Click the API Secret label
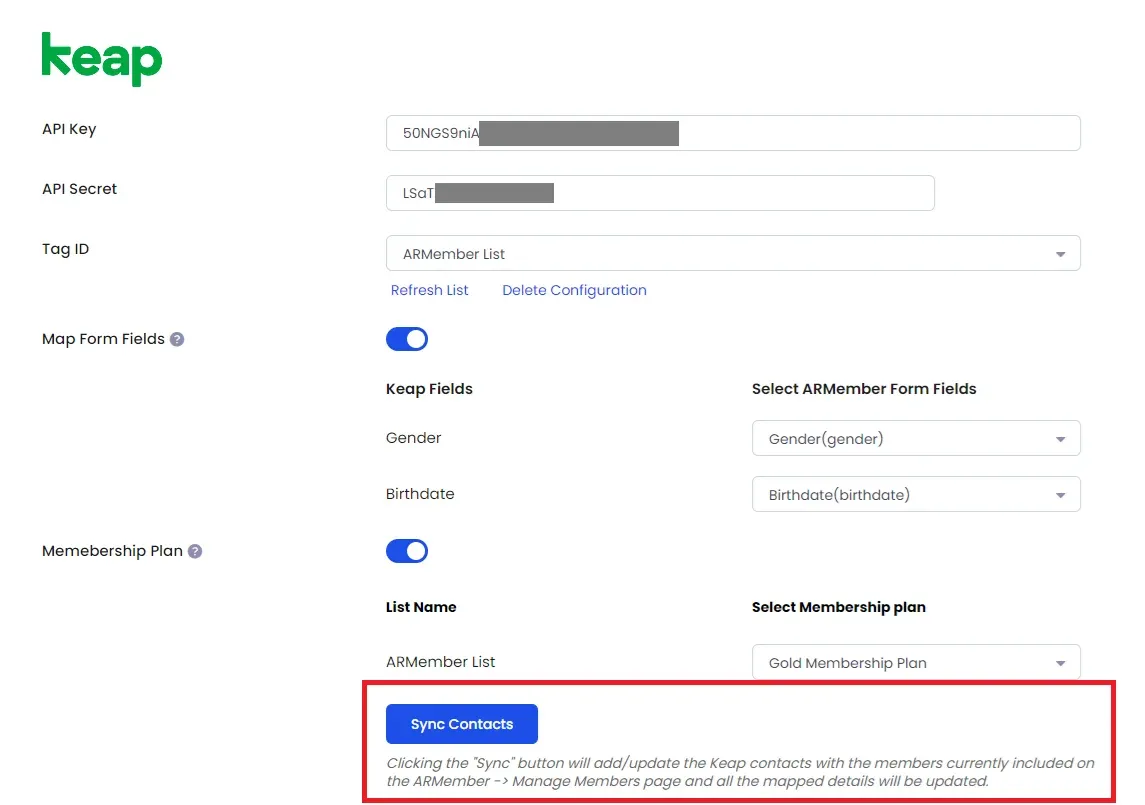The height and width of the screenshot is (805, 1145). coord(80,188)
